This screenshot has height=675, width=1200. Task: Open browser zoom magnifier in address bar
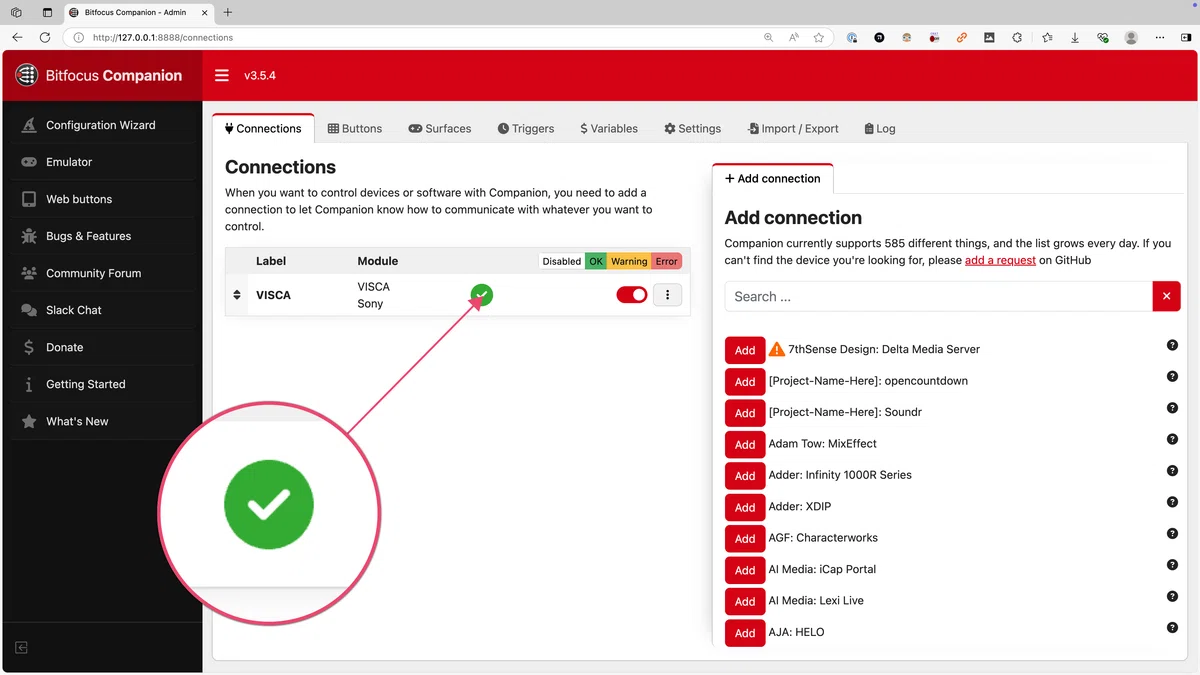[768, 37]
